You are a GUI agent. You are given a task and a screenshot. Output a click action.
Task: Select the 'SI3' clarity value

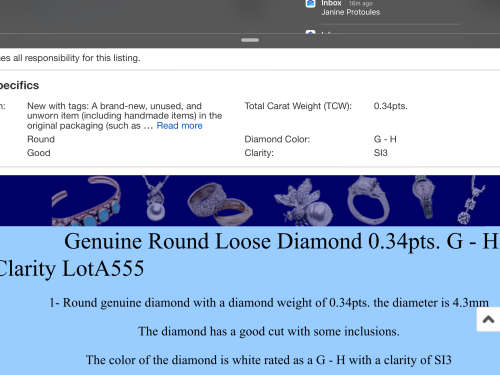click(x=380, y=153)
